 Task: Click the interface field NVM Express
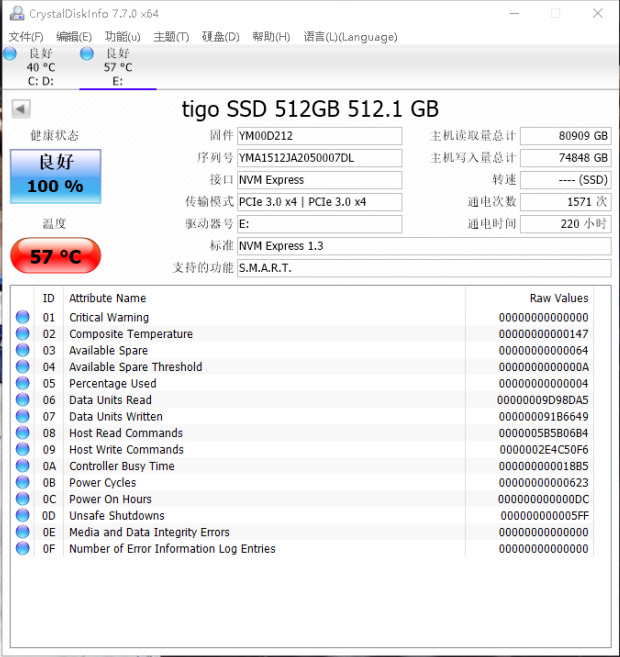(x=320, y=180)
